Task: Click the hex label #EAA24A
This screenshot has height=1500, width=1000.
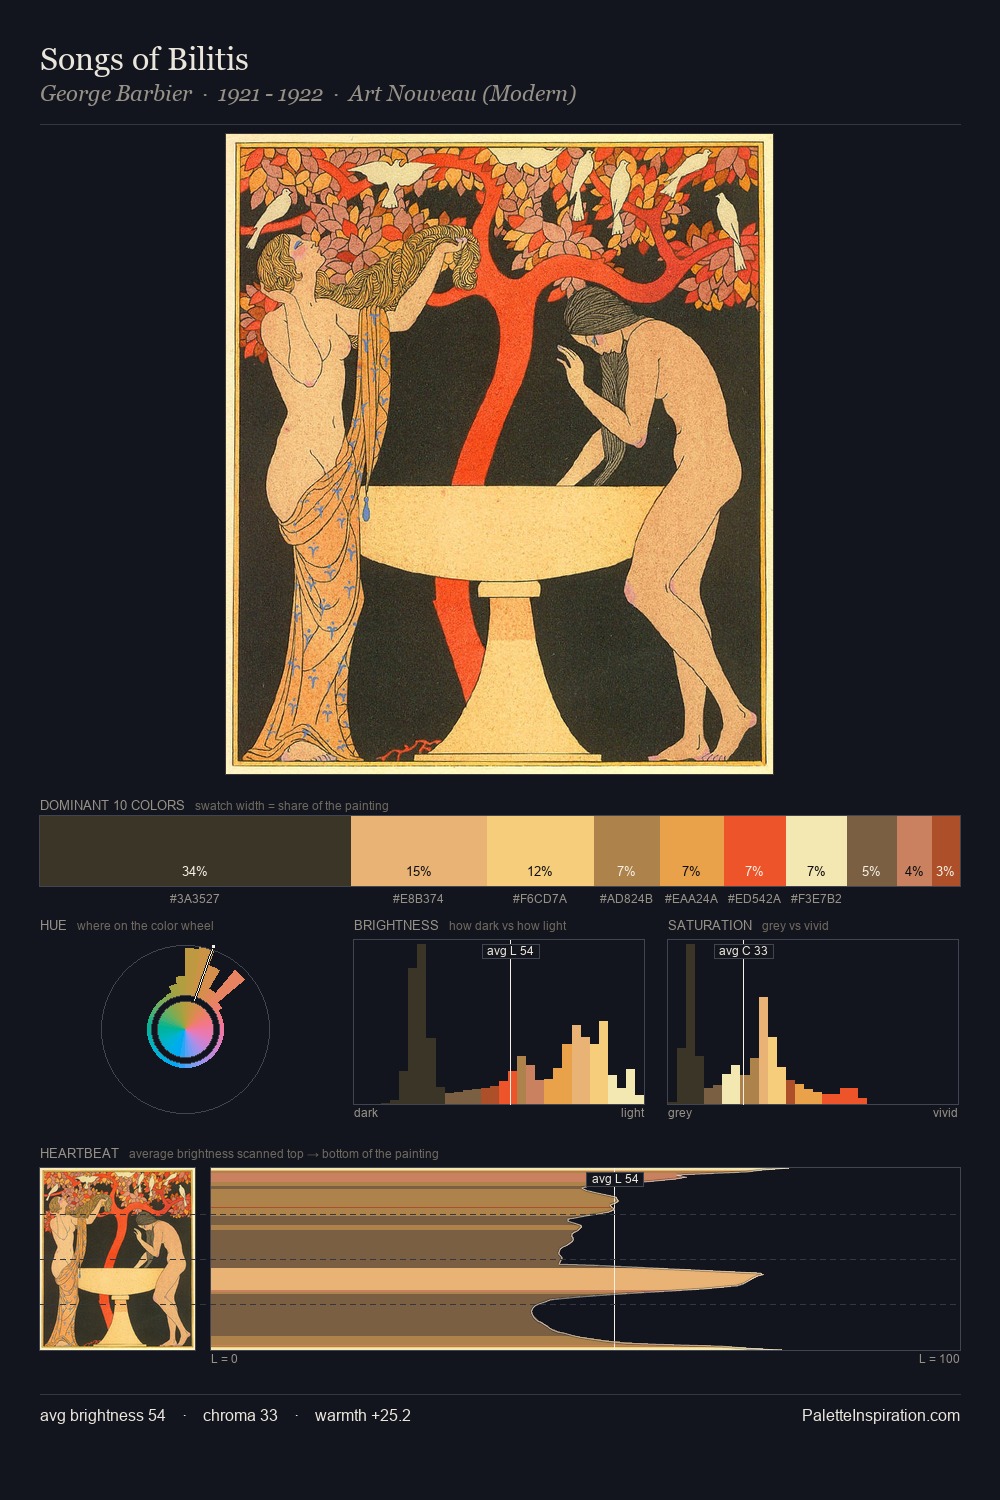Action: tap(691, 899)
